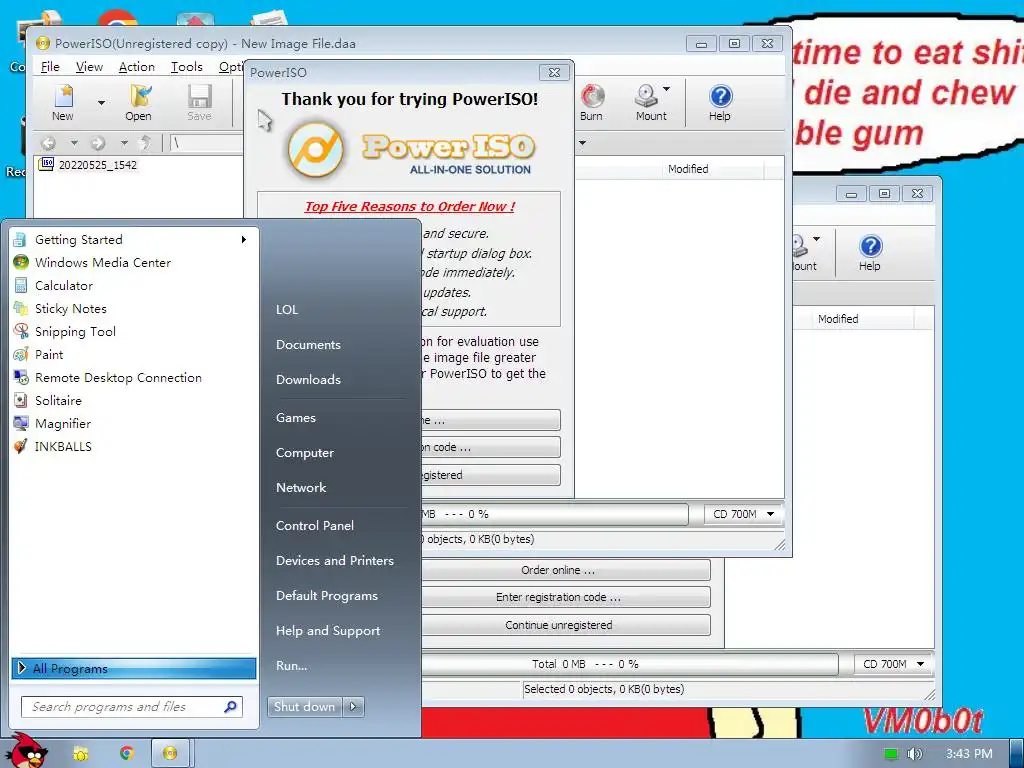Open the Action menu

click(x=136, y=67)
